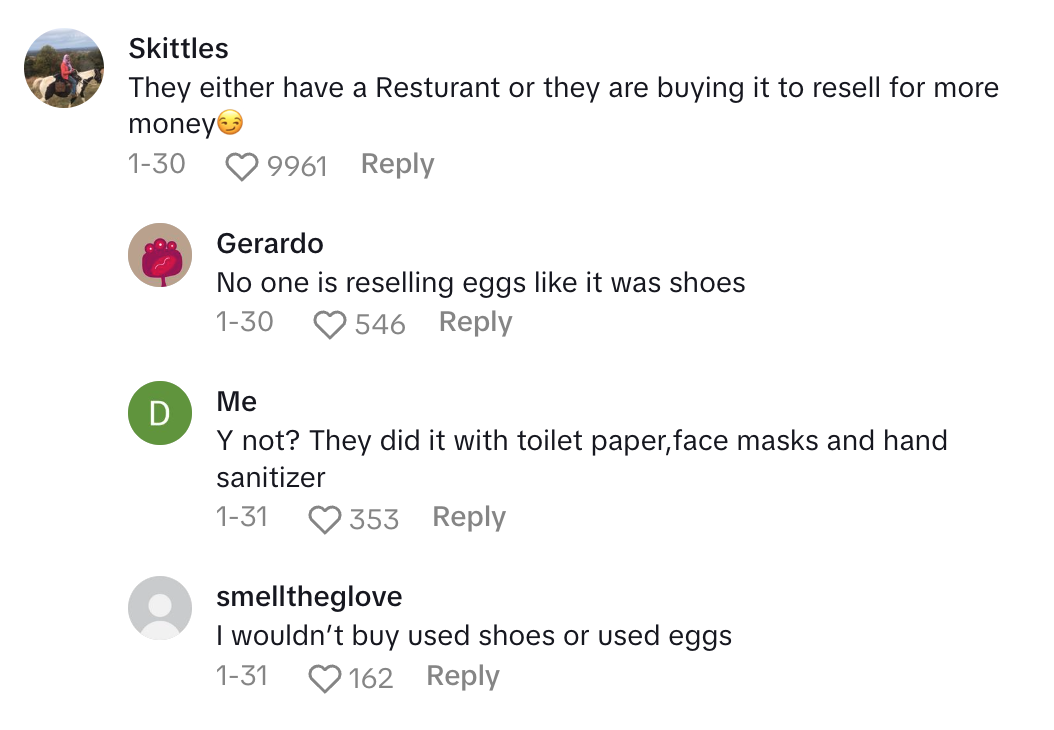Screen dimensions: 1054x730
Task: Like Skittles' comment with the heart icon
Action: [x=242, y=166]
